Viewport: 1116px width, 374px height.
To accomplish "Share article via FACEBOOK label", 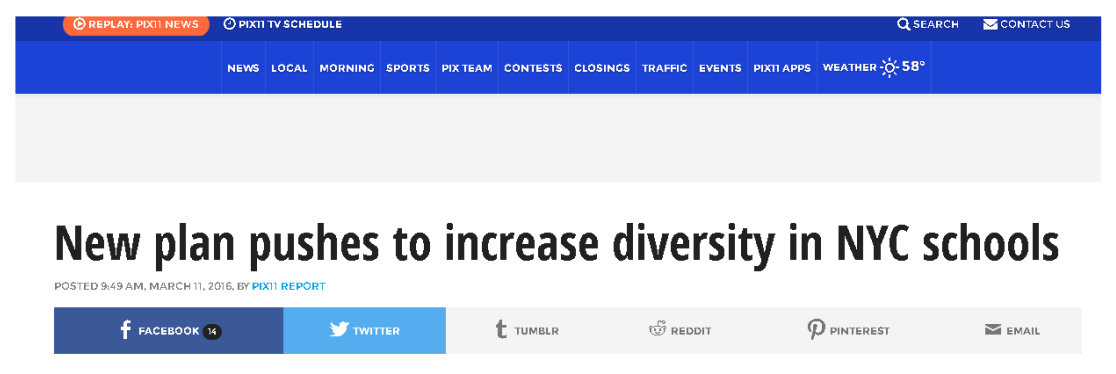I will coord(169,331).
